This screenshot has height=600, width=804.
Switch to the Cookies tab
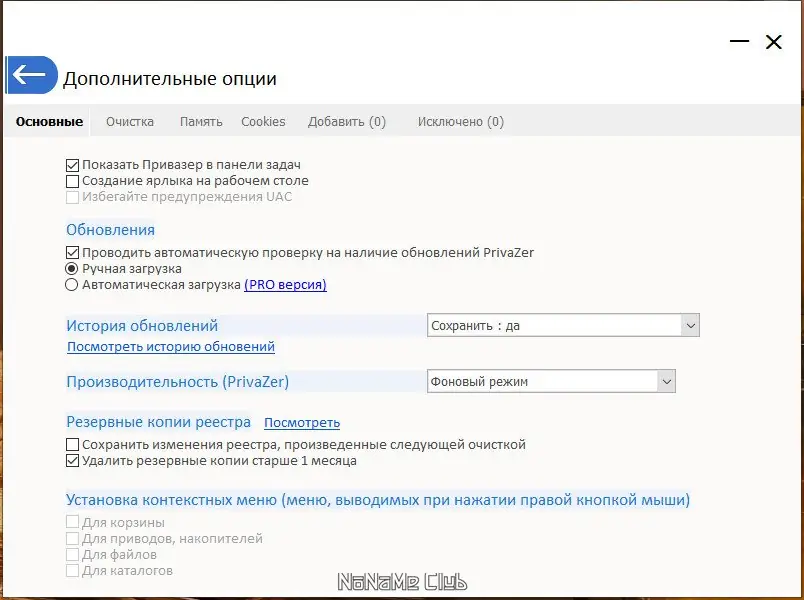(x=263, y=122)
